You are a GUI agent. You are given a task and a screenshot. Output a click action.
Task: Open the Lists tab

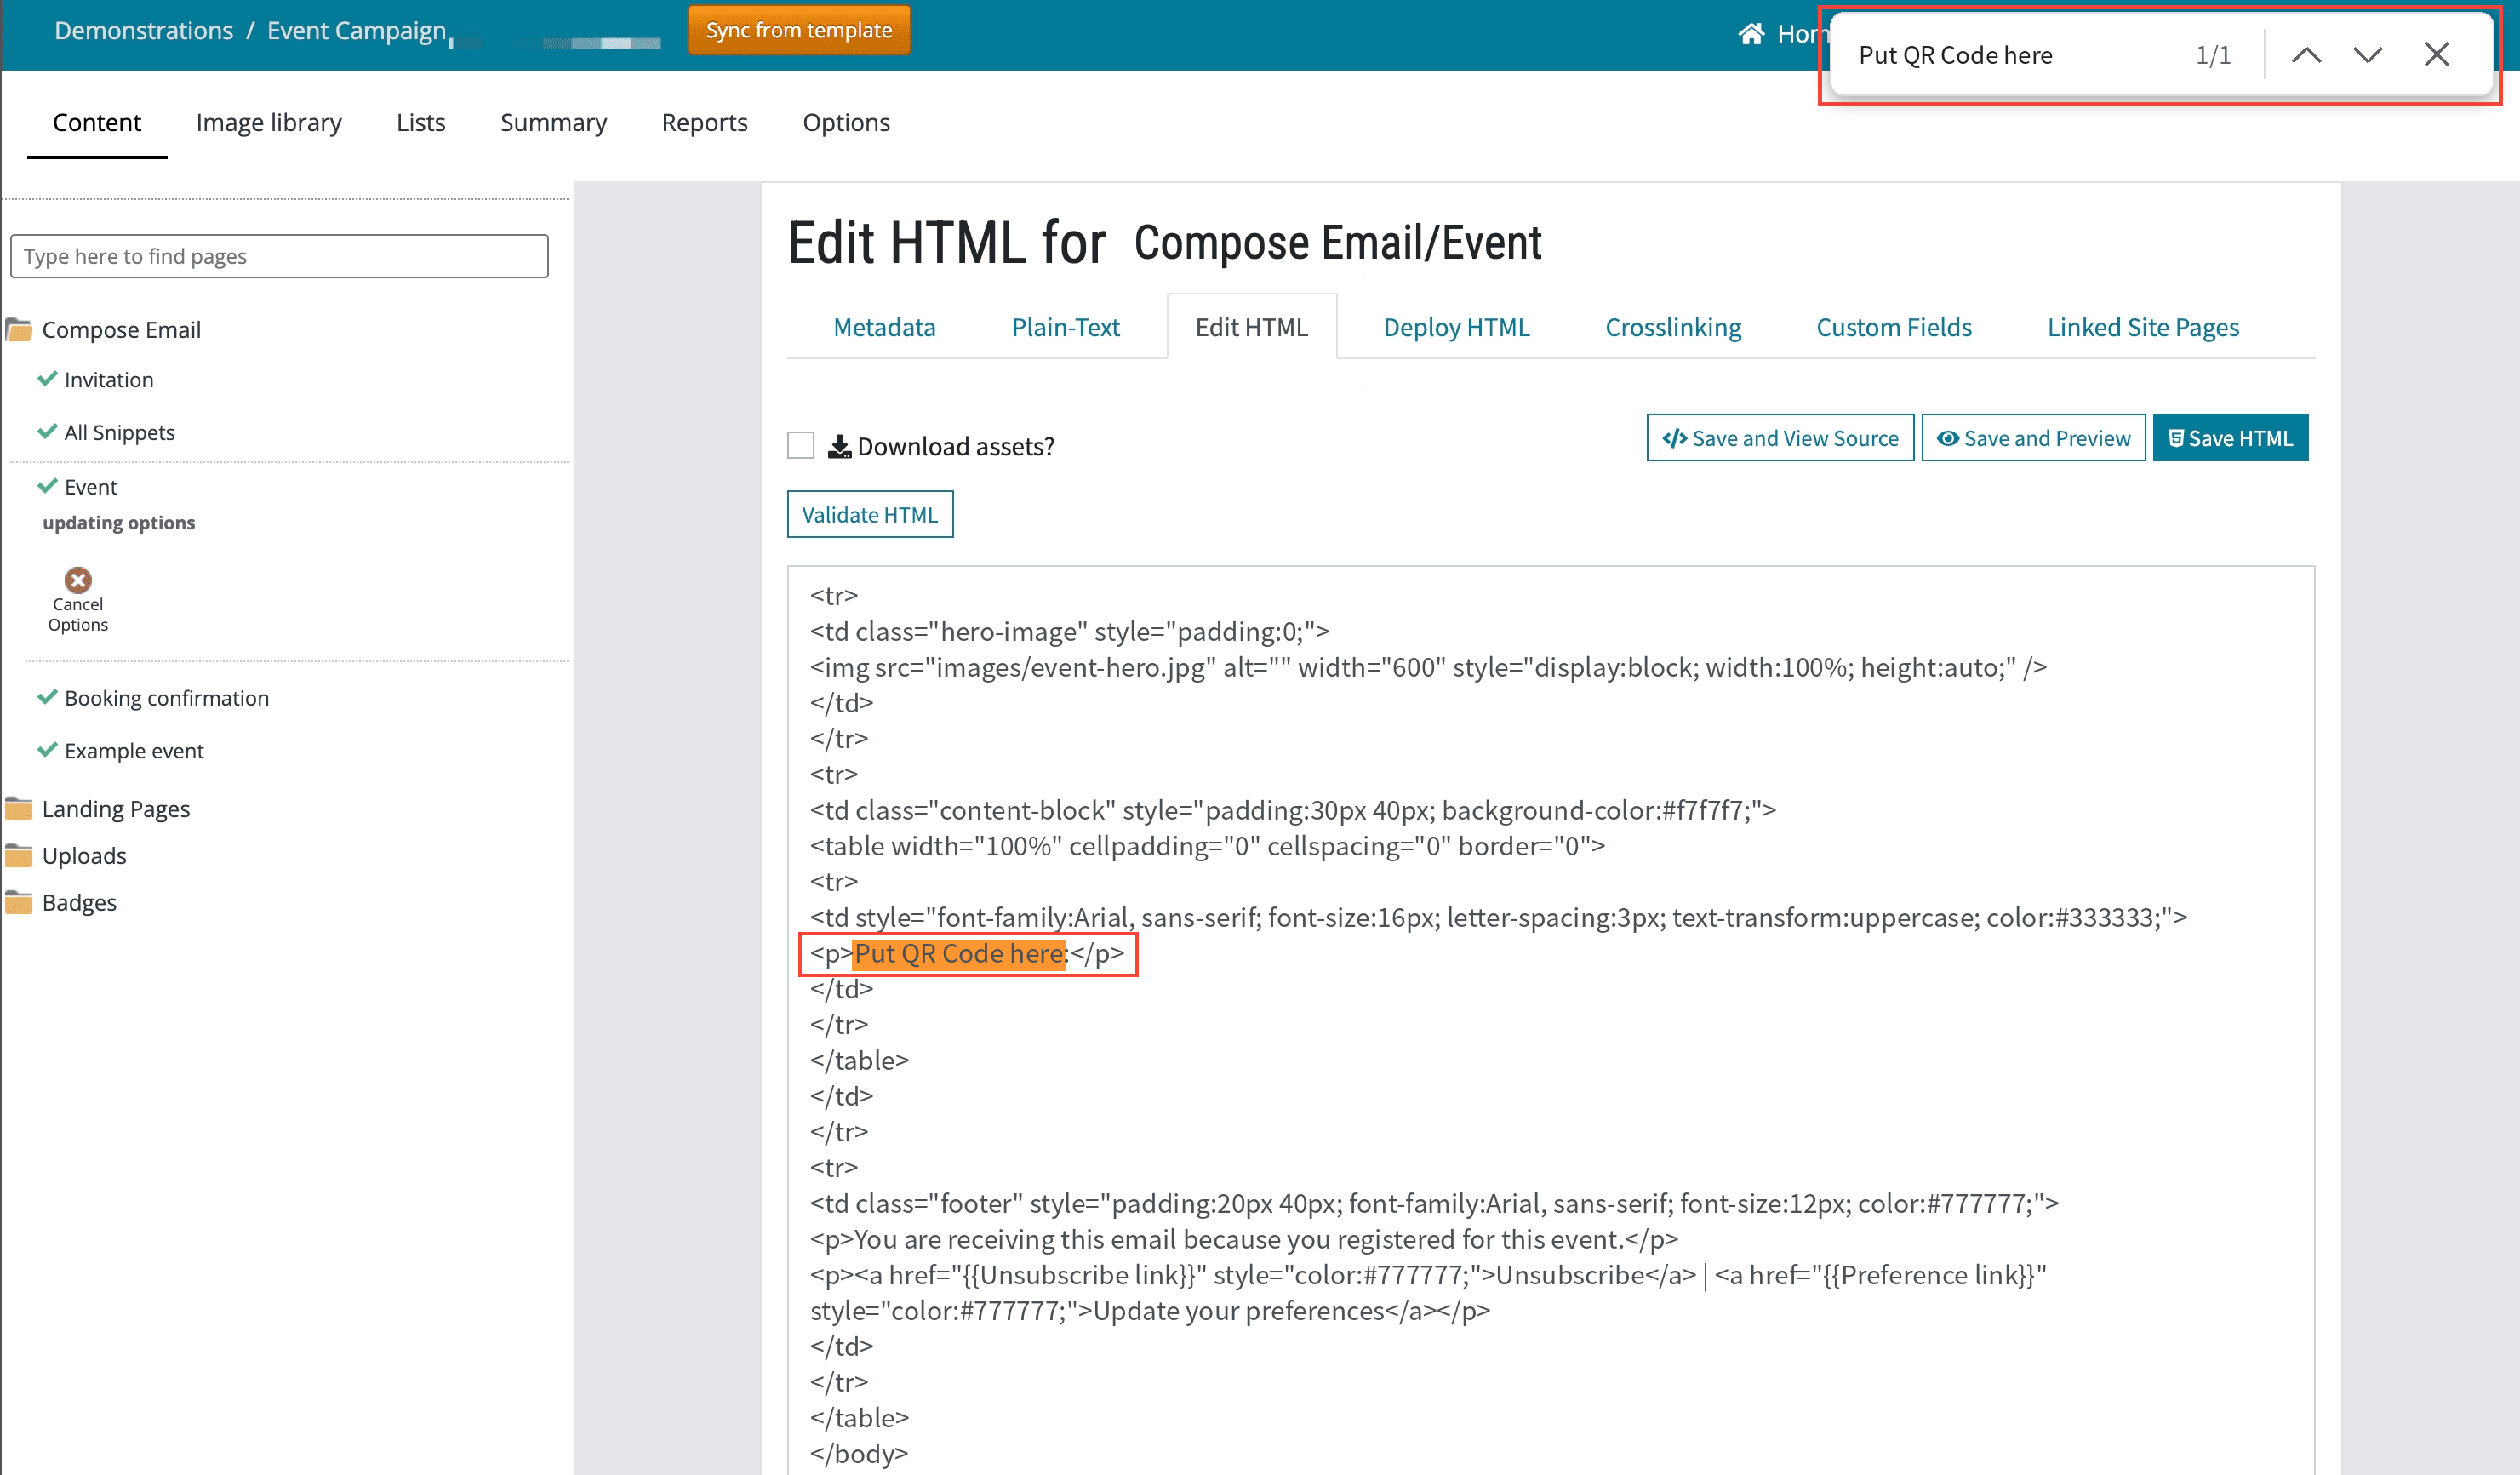point(420,122)
